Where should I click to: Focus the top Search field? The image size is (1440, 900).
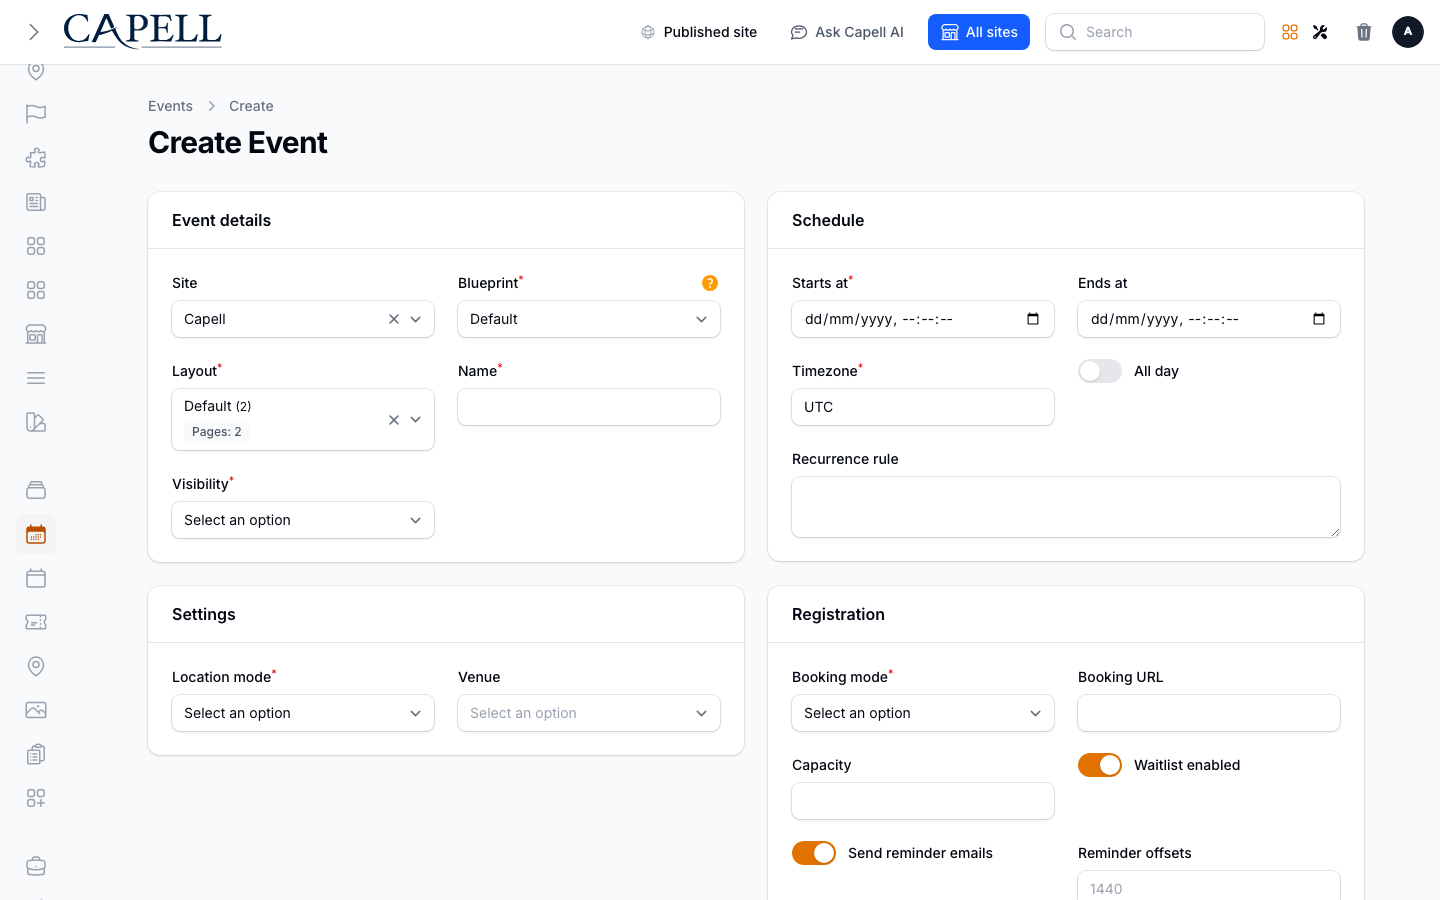coord(1155,32)
